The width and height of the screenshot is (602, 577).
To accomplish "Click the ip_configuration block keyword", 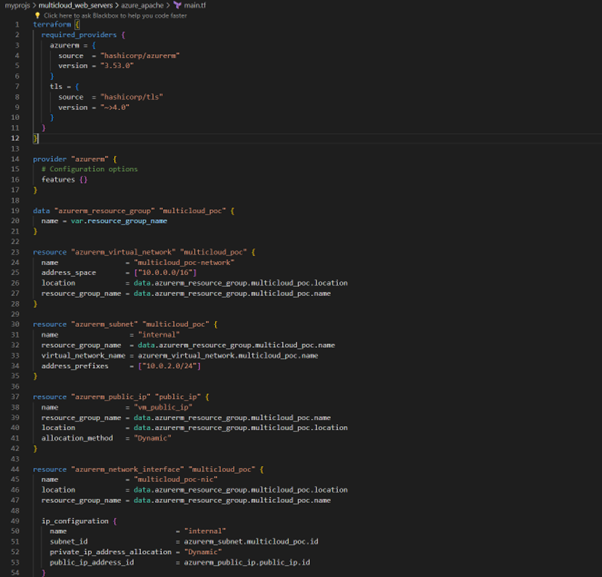I will (x=77, y=521).
